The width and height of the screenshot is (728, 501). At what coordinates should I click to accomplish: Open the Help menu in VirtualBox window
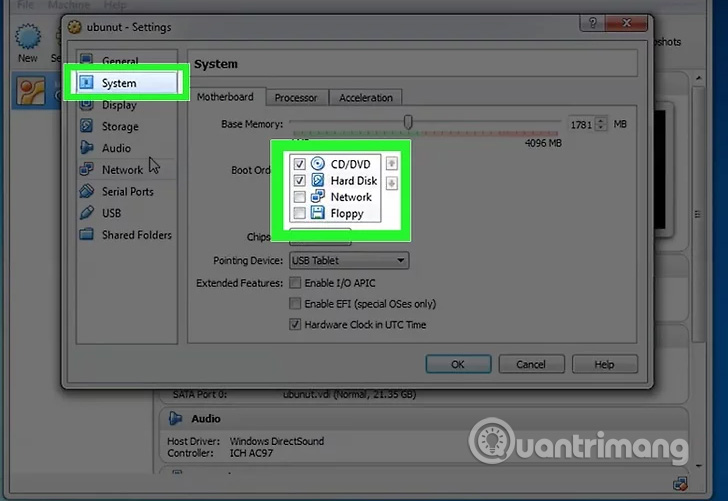(x=115, y=5)
